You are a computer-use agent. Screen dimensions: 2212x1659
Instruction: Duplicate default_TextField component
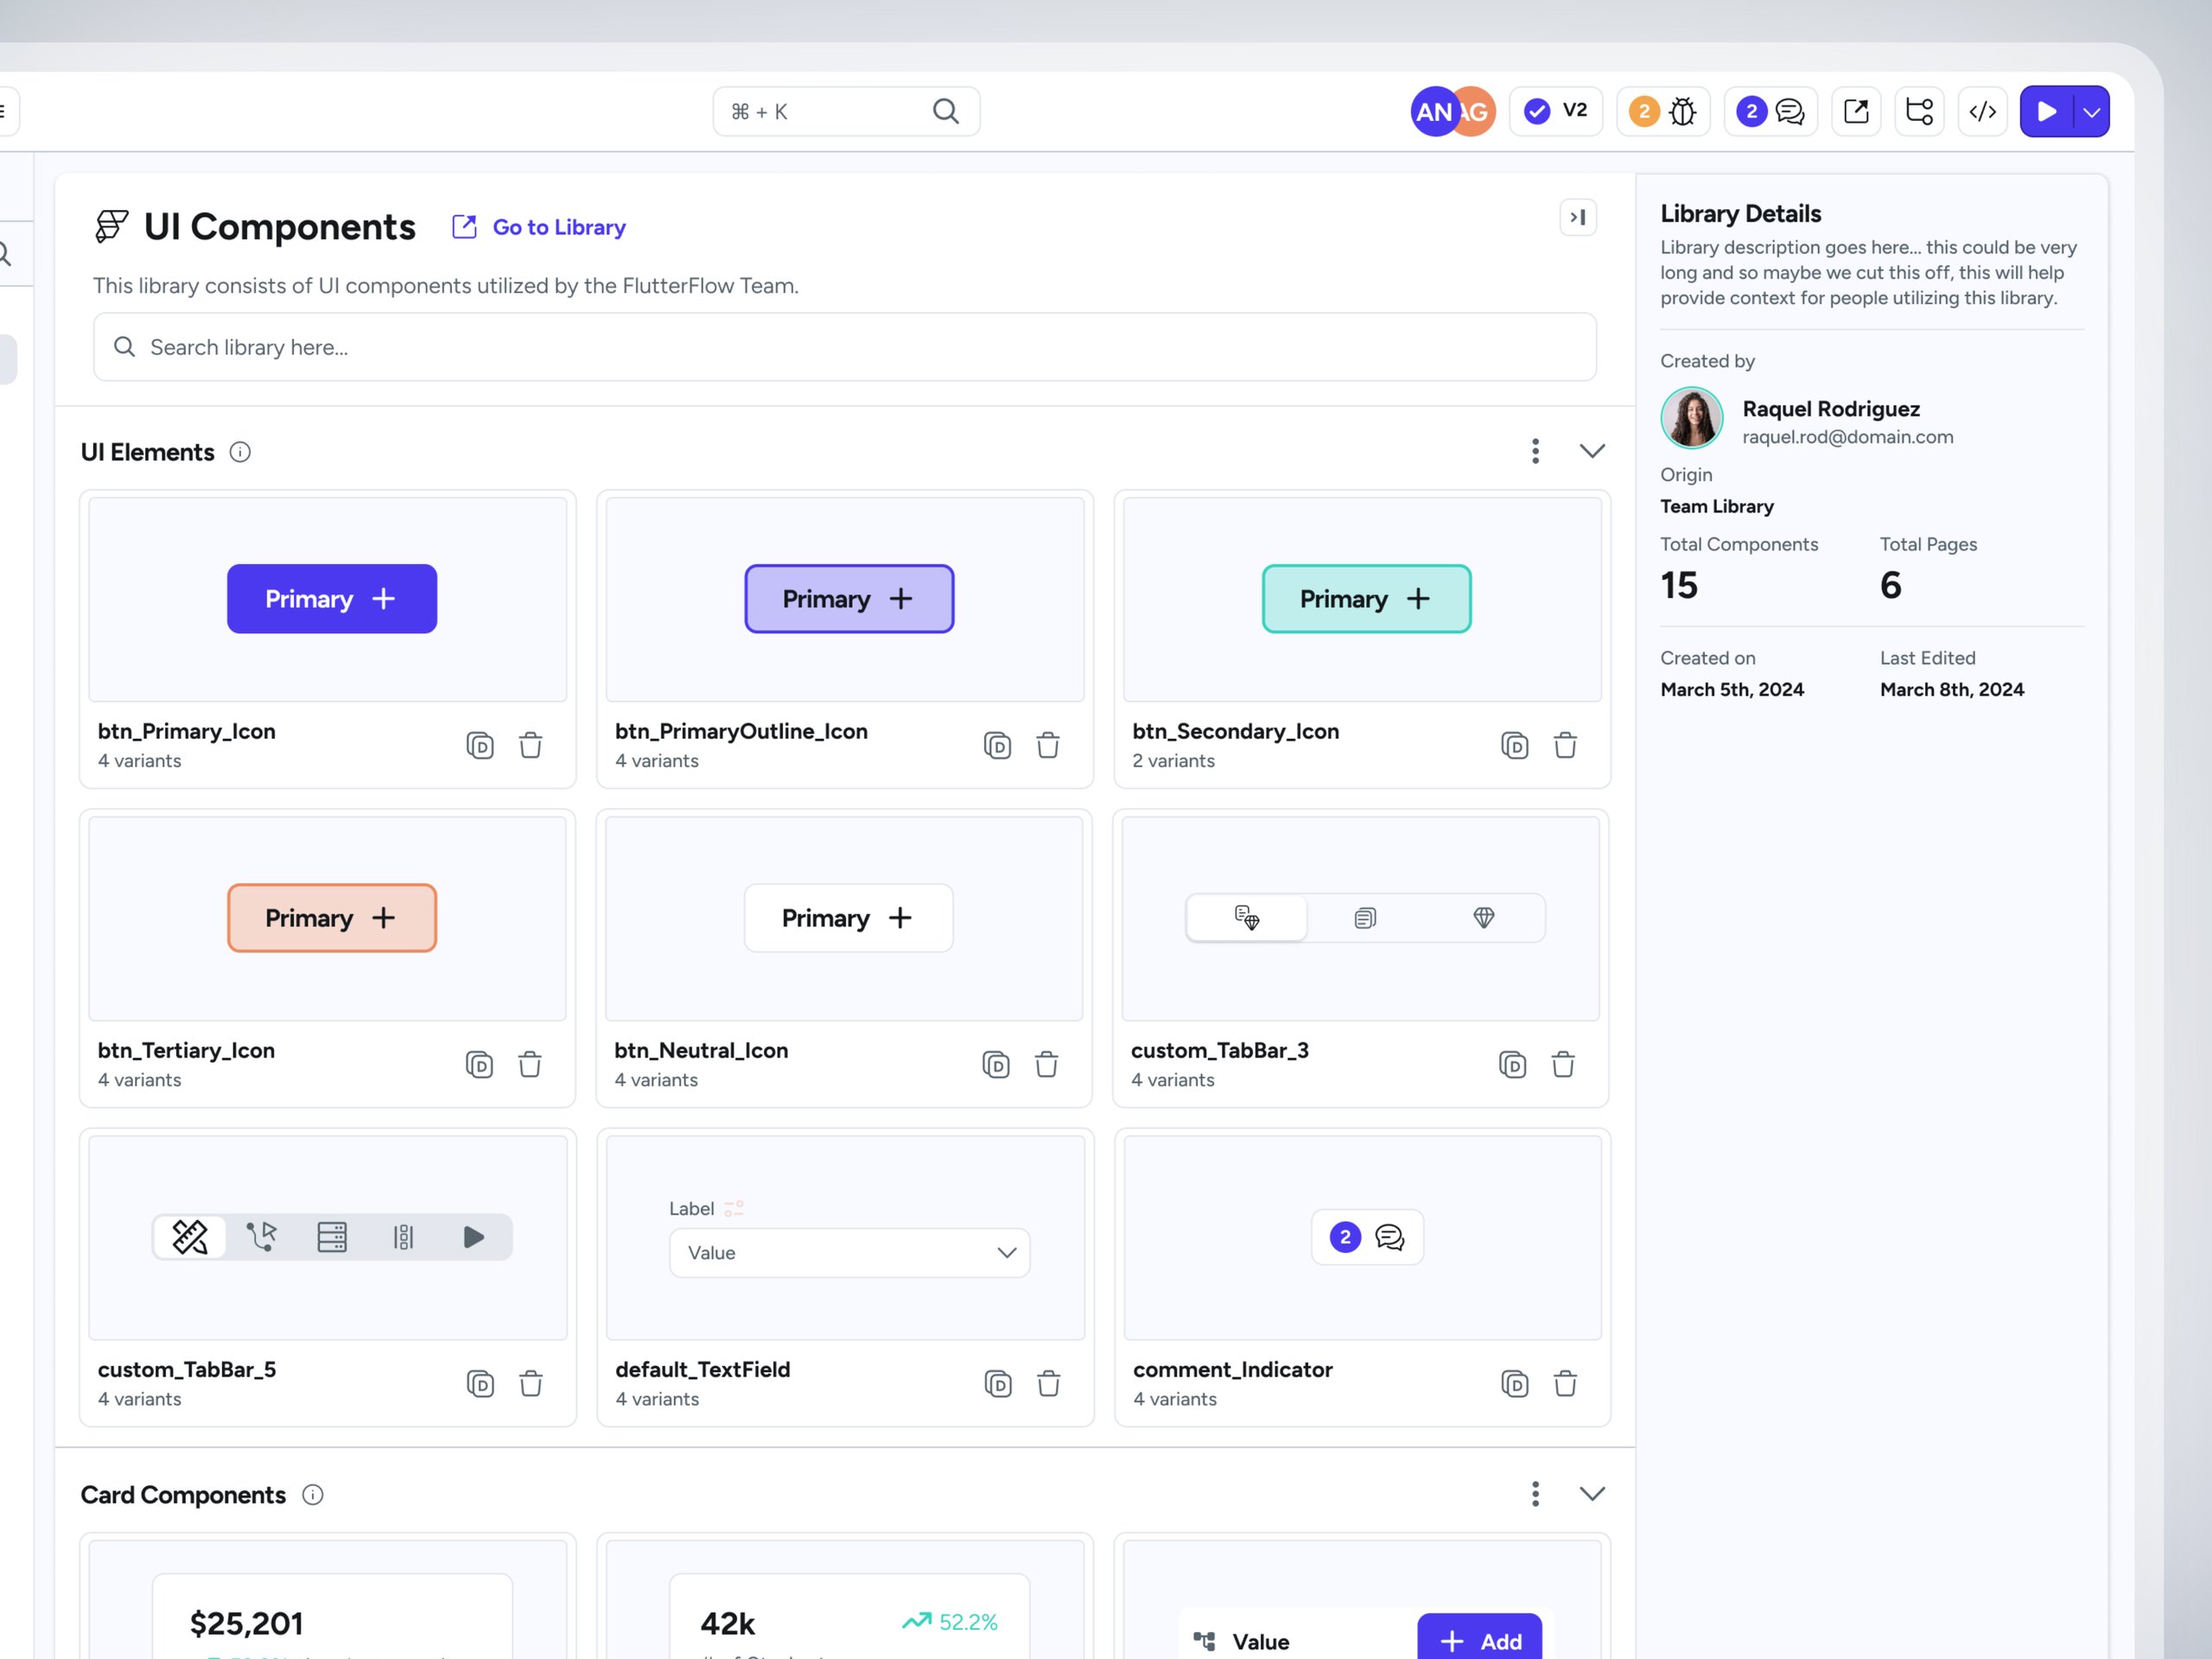(998, 1383)
